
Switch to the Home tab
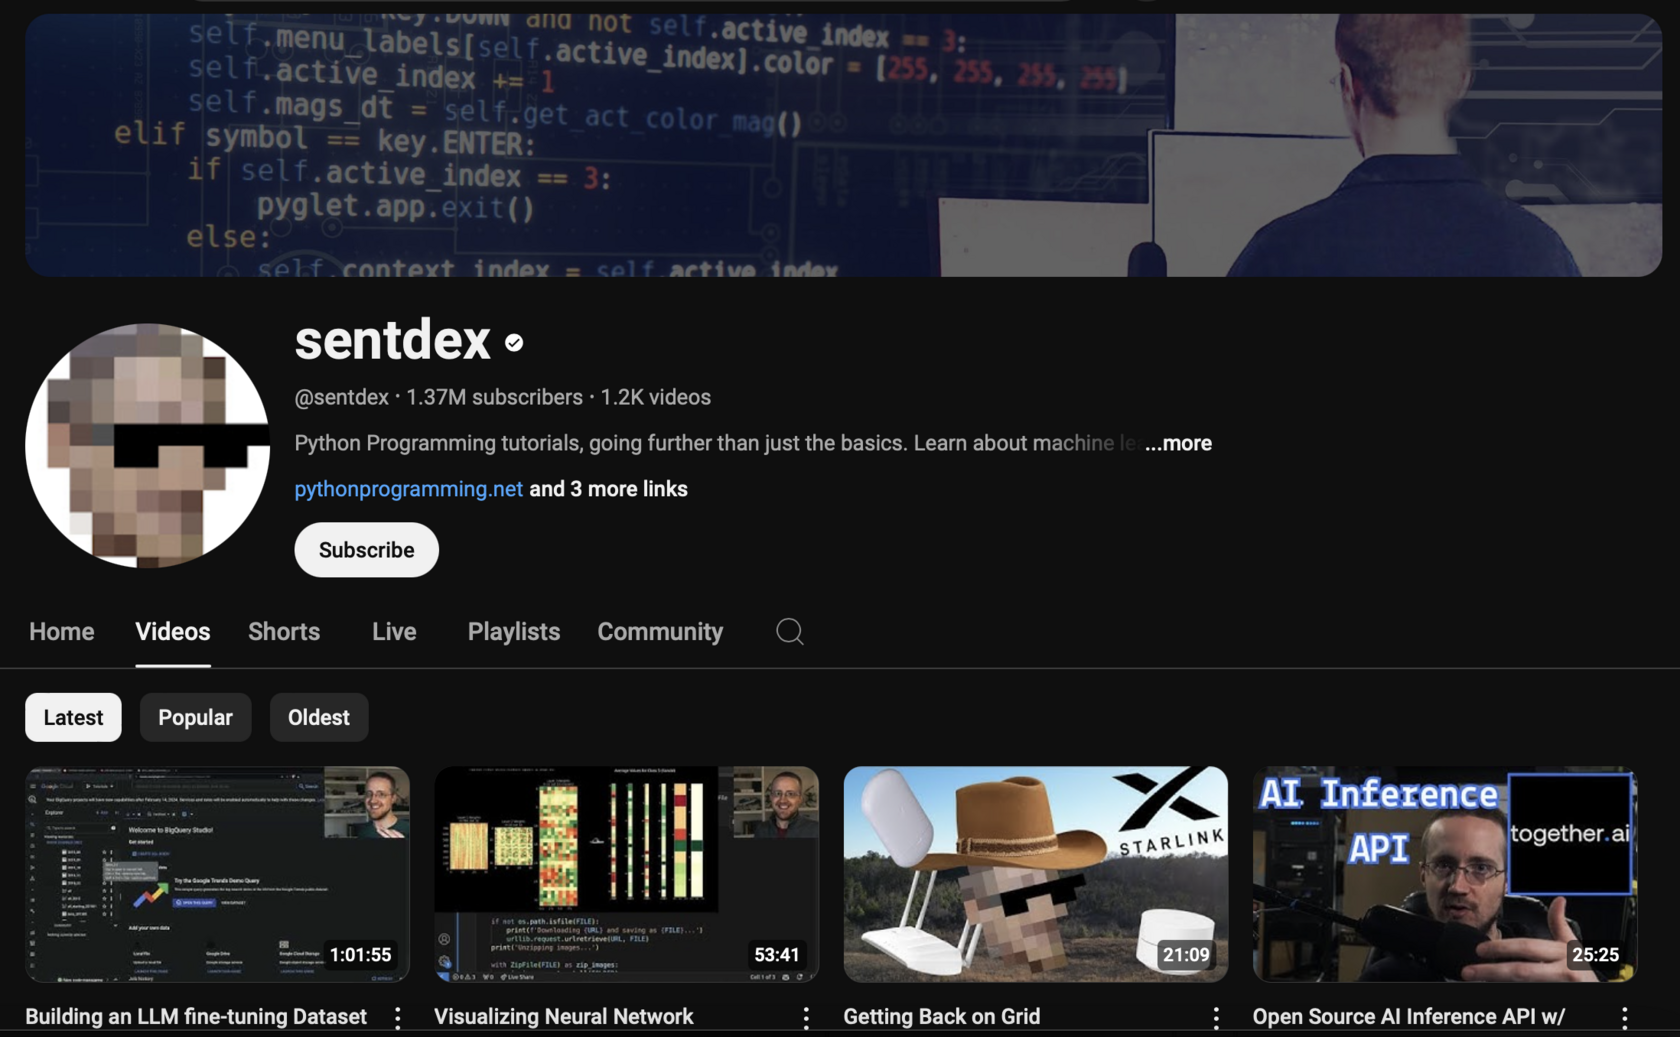(x=62, y=631)
